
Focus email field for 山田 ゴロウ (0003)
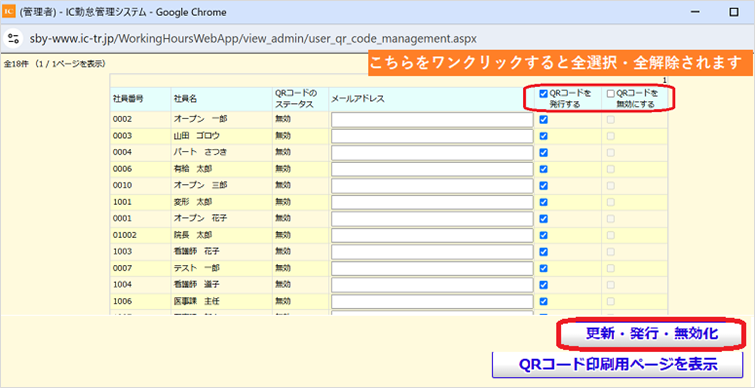tap(432, 136)
